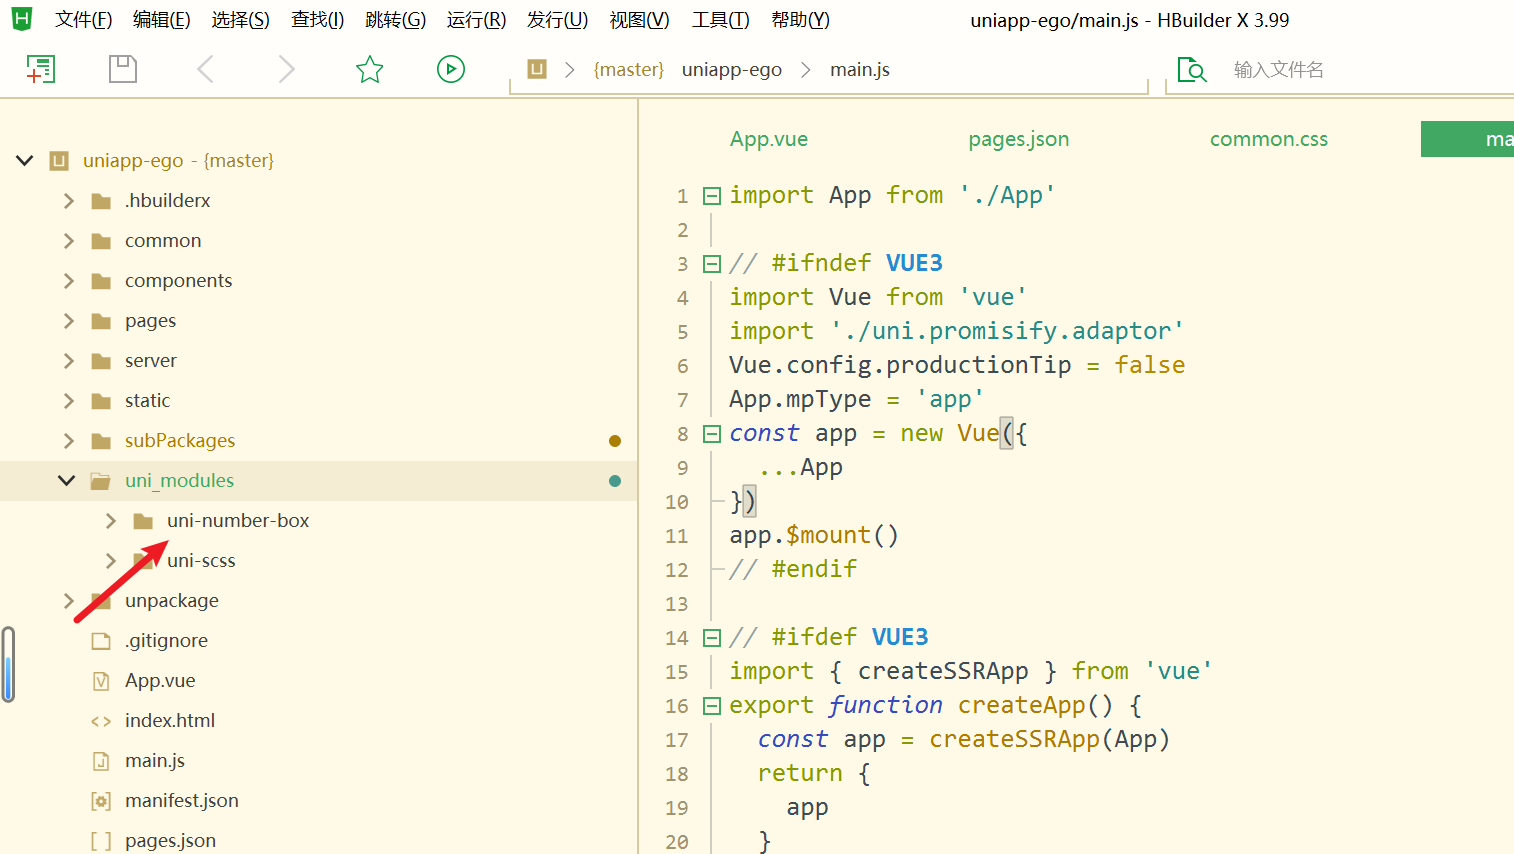Viewport: 1514px width, 854px height.
Task: Click the pages.json file icon in tree
Action: 101,841
